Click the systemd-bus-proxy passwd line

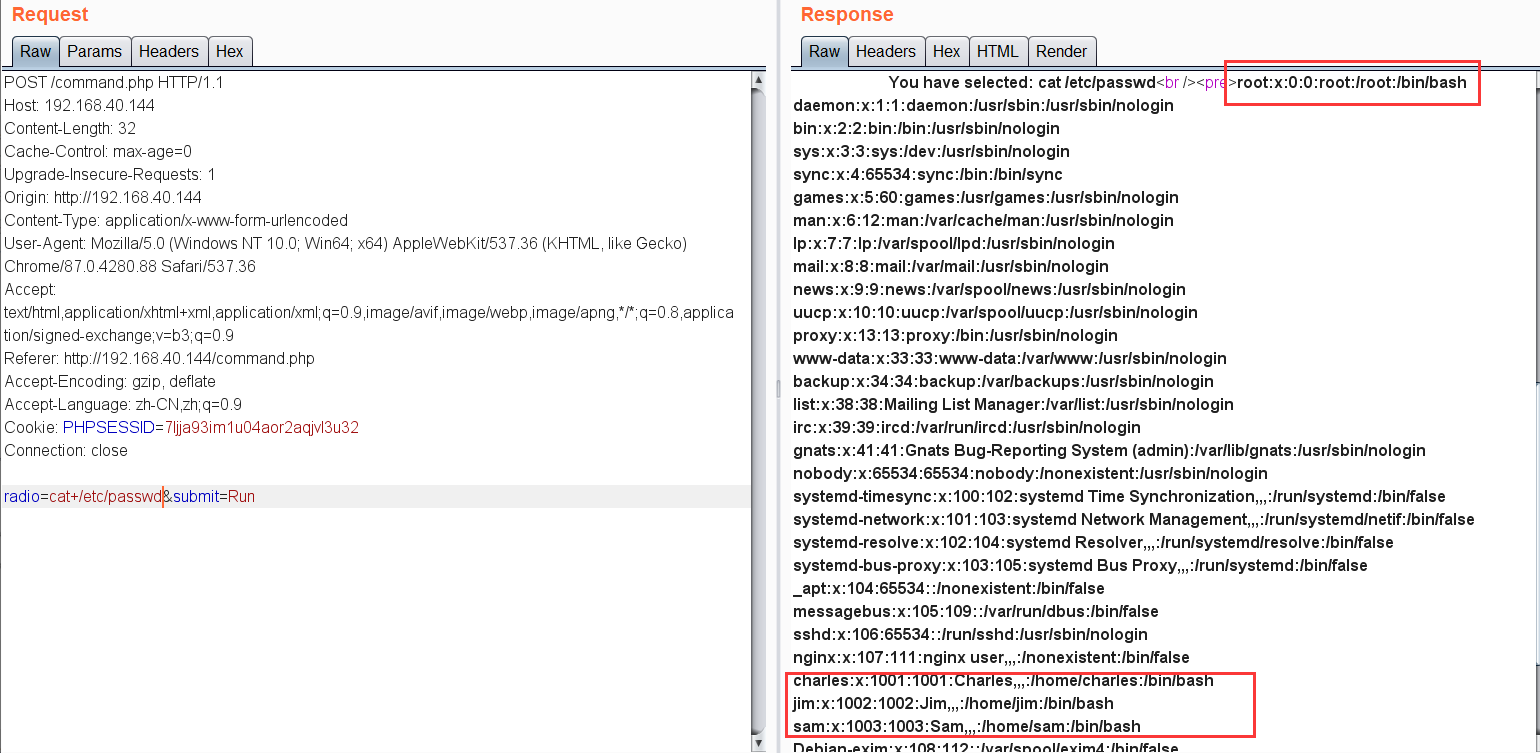(x=1080, y=565)
